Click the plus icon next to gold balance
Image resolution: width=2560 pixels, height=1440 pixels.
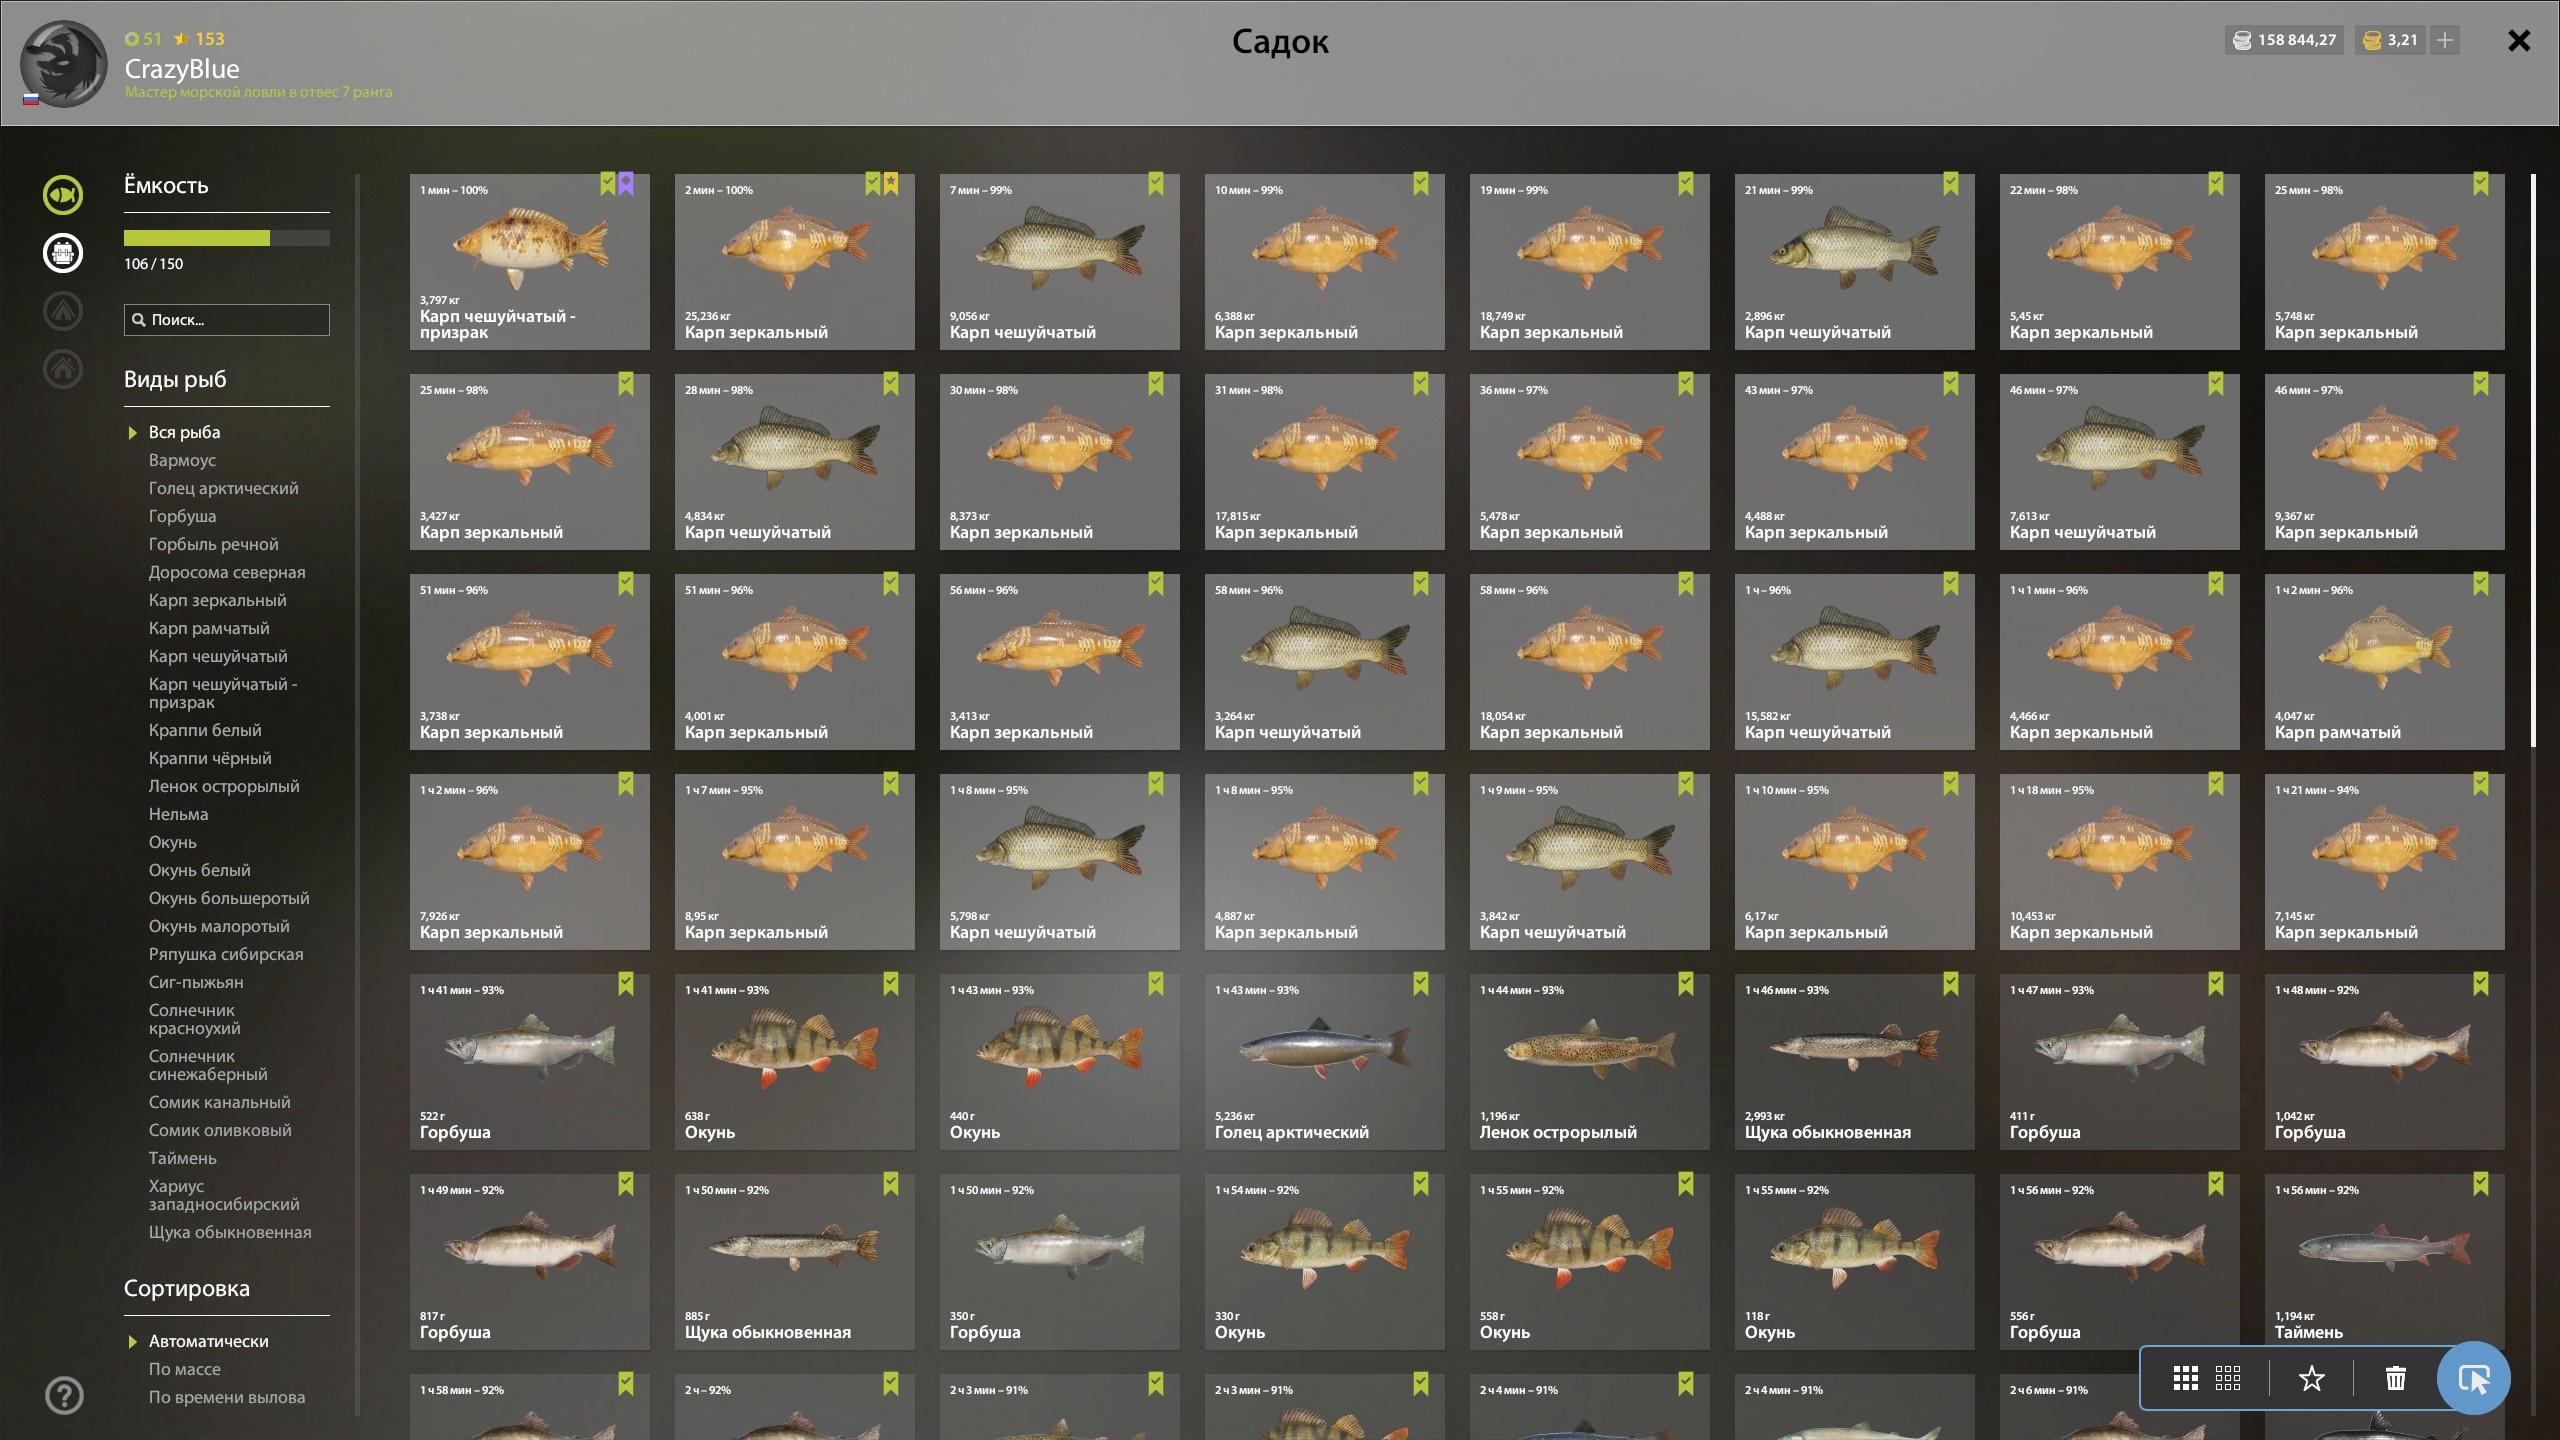[2445, 40]
